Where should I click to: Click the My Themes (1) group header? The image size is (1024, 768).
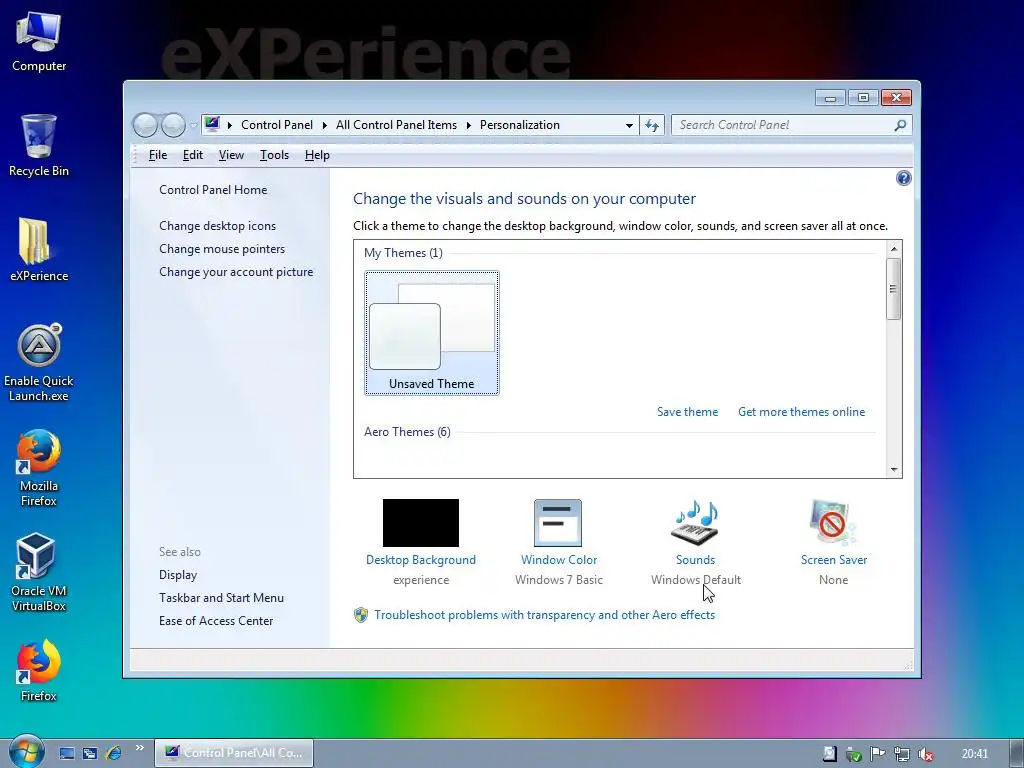point(403,253)
